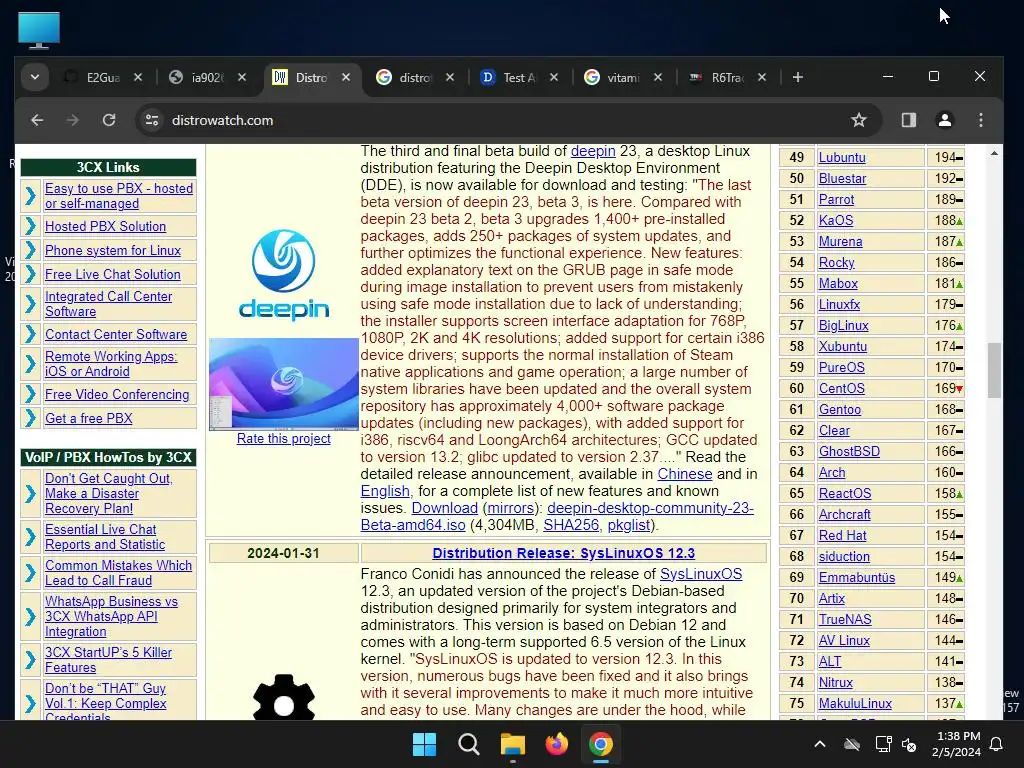Click the deepin SHA256 link
Screen dimensions: 1024x768
[x=571, y=525]
